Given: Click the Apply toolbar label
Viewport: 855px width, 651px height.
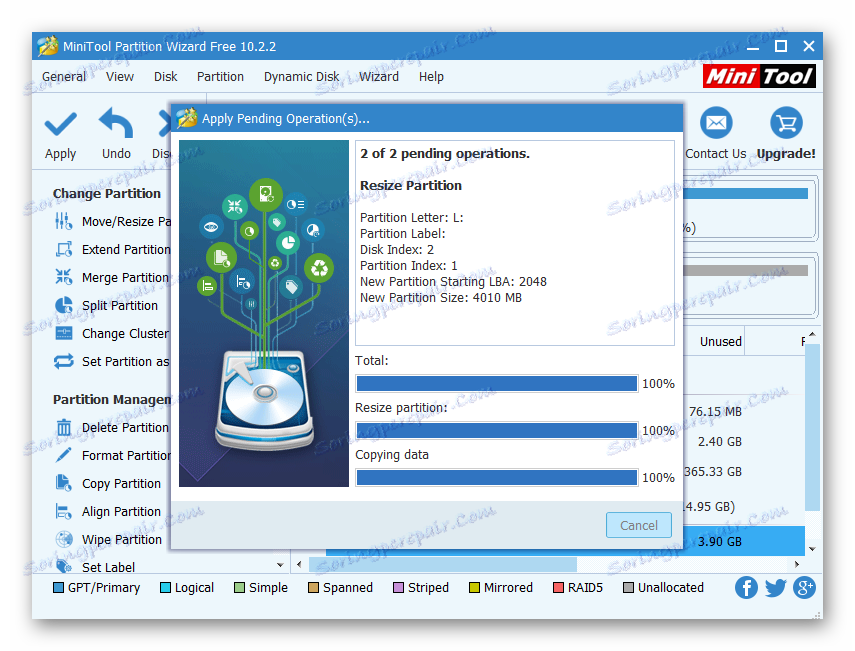Looking at the screenshot, I should pyautogui.click(x=60, y=154).
